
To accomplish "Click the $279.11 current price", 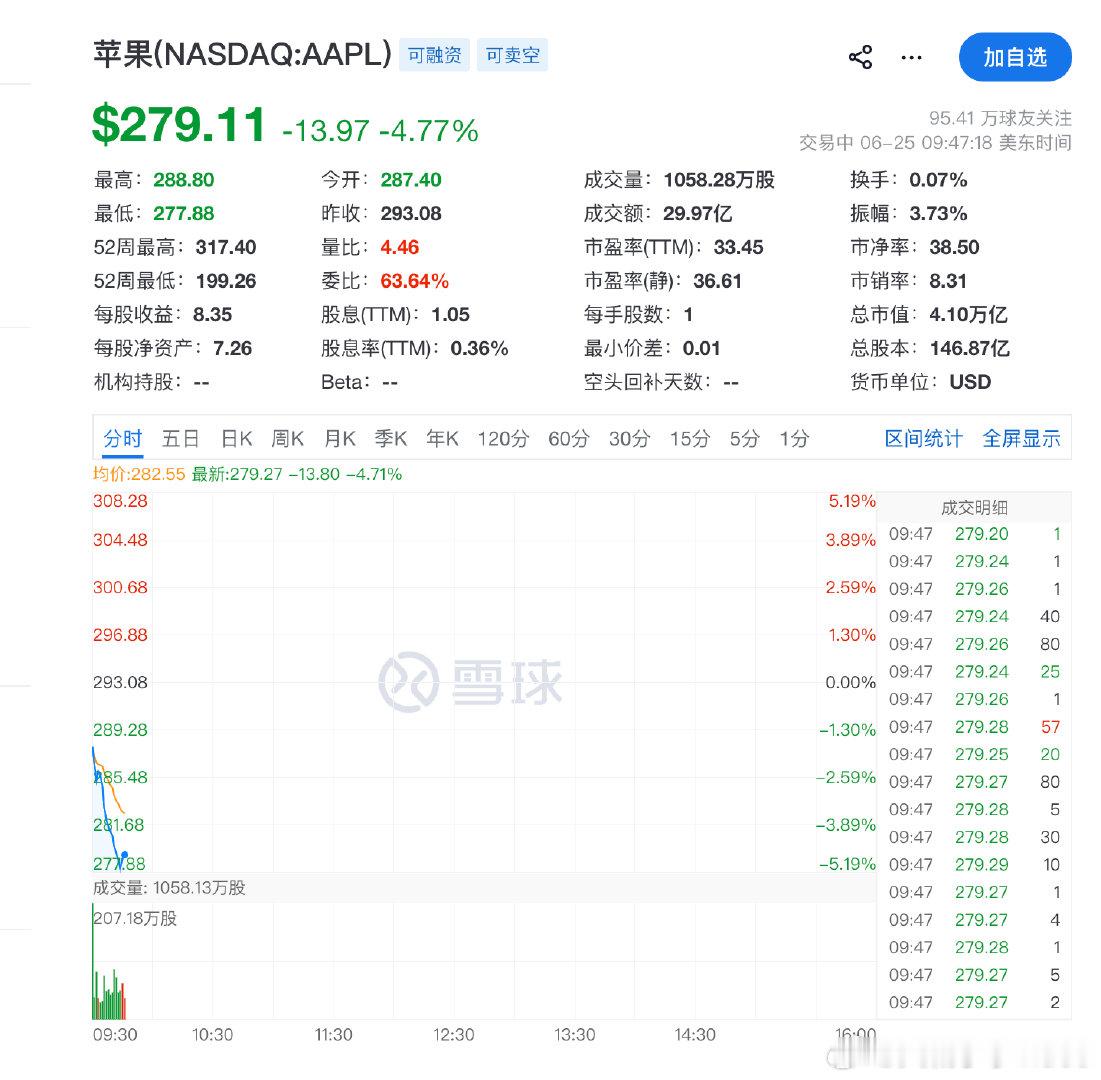I will pyautogui.click(x=178, y=124).
